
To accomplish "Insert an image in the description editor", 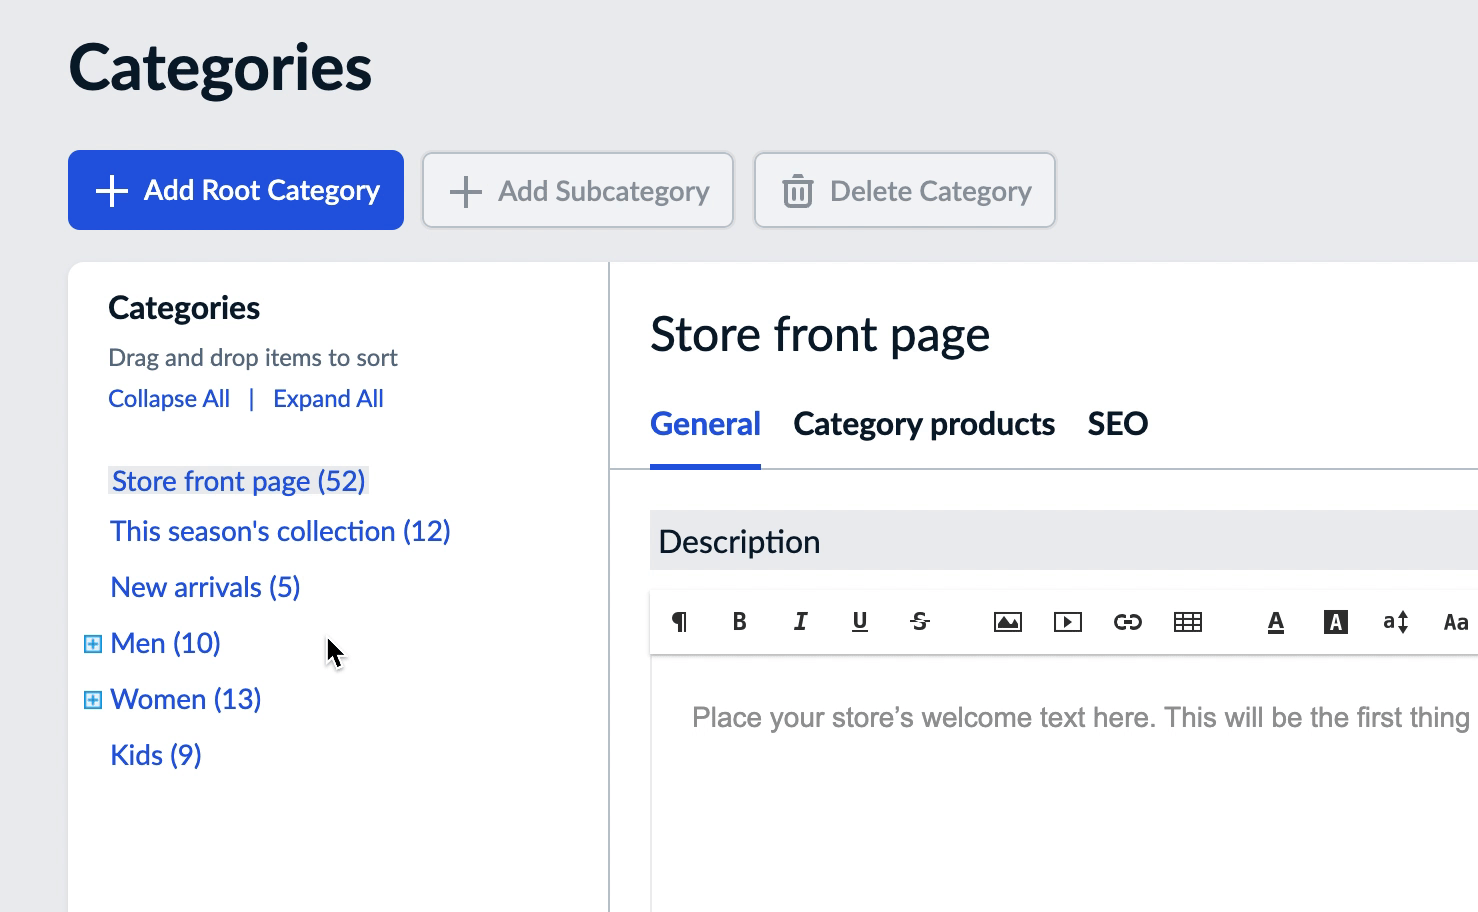I will [1007, 621].
